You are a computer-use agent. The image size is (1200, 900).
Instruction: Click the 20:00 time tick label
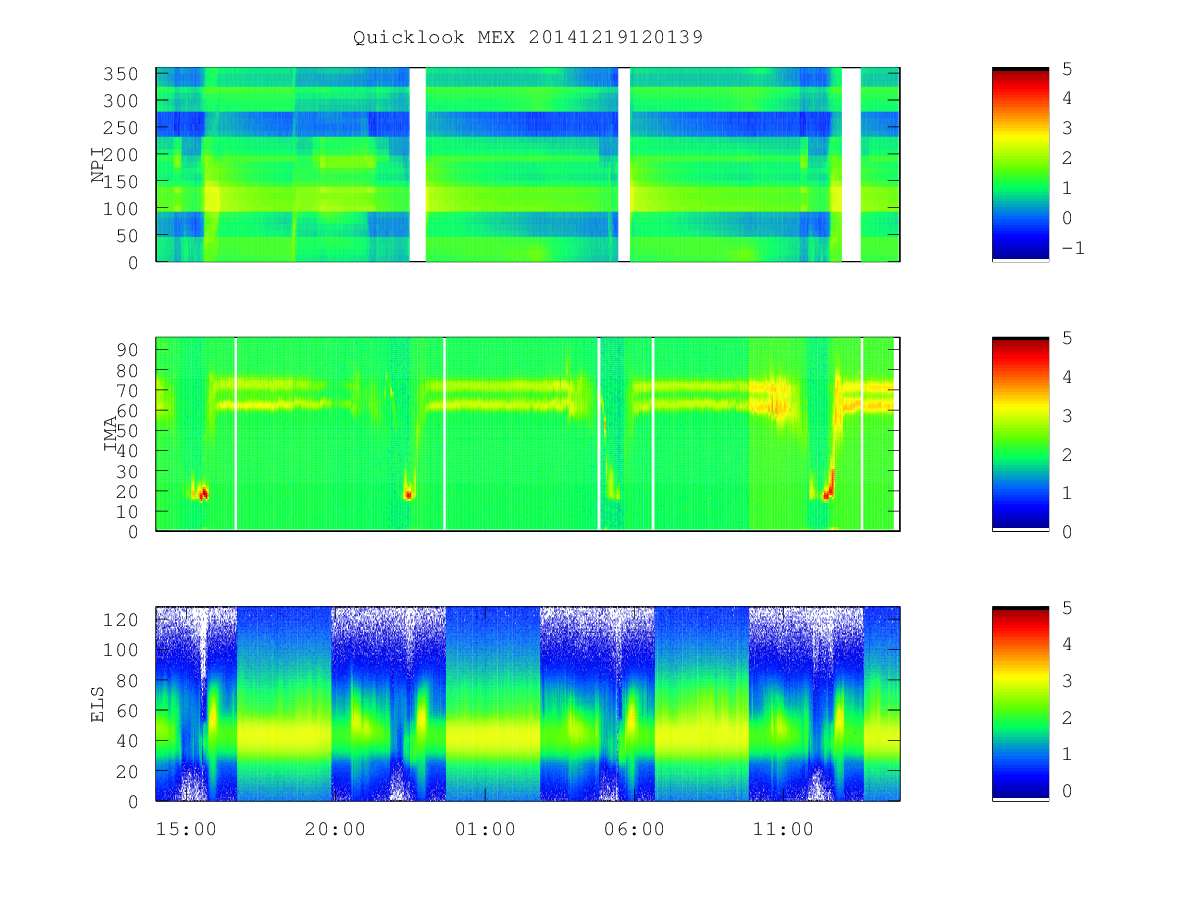tap(335, 830)
